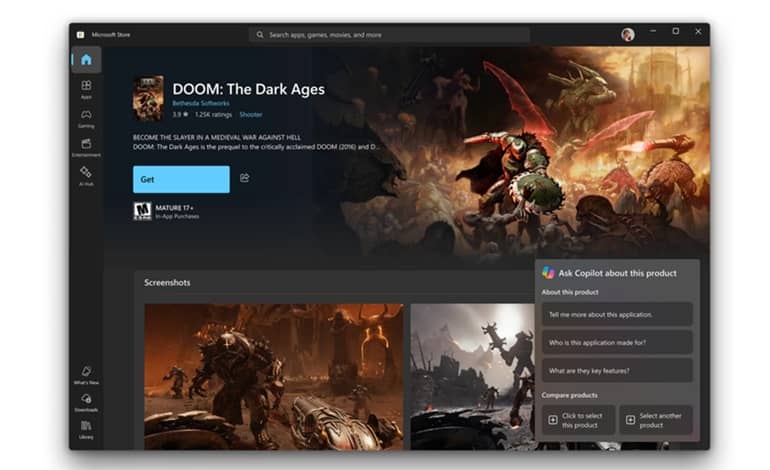This screenshot has width=770, height=470.
Task: Open the Shooter category link
Action: [251, 114]
